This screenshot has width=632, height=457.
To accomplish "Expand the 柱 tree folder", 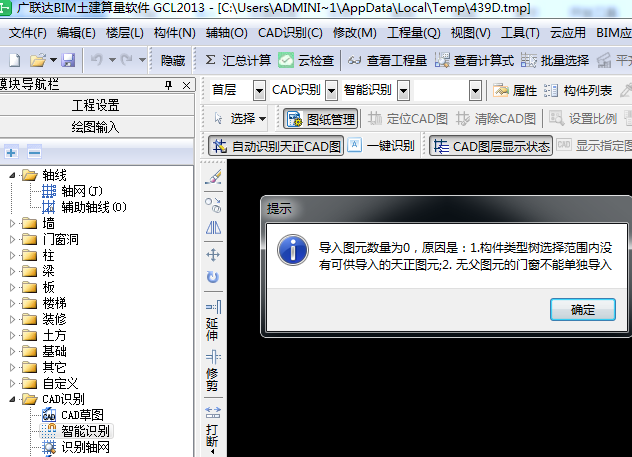I will (12, 256).
